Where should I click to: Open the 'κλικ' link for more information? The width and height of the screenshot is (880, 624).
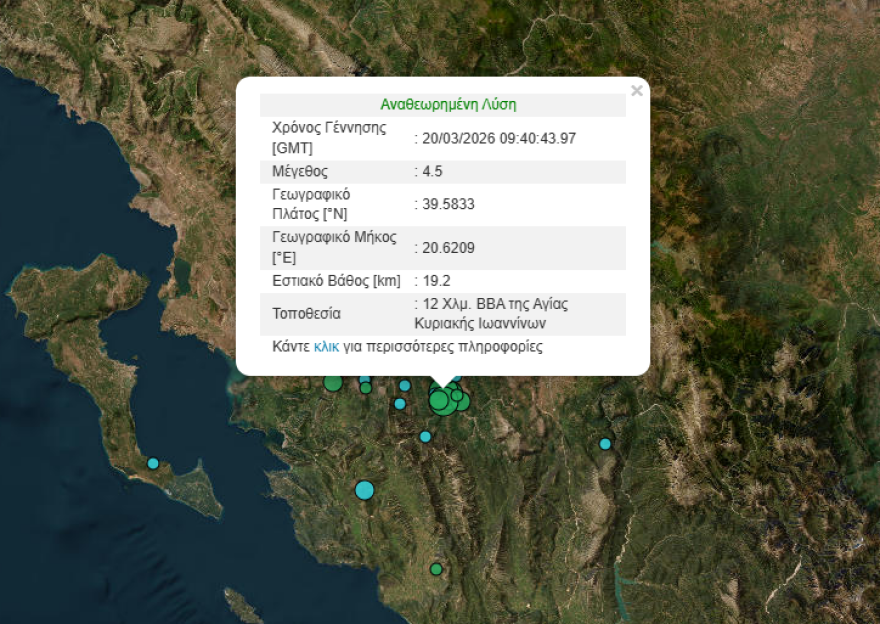click(326, 347)
